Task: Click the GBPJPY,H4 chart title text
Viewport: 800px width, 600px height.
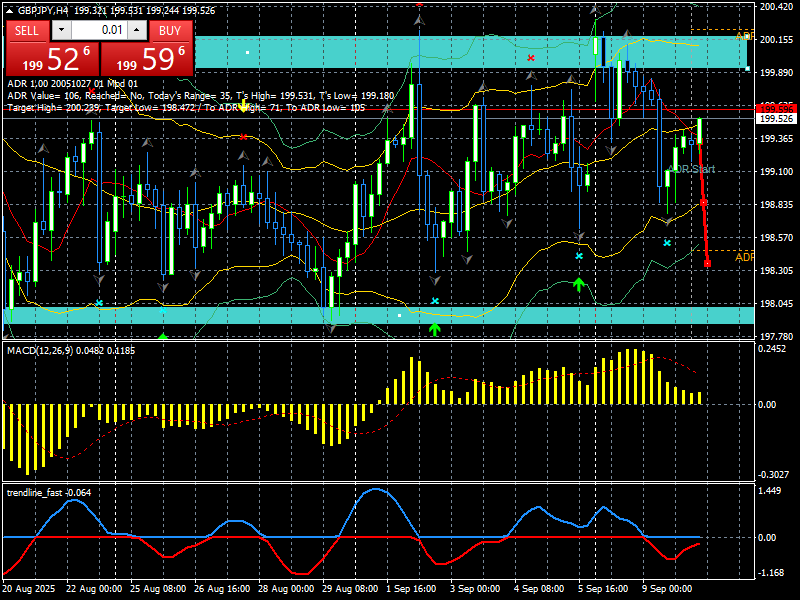Action: tap(44, 11)
